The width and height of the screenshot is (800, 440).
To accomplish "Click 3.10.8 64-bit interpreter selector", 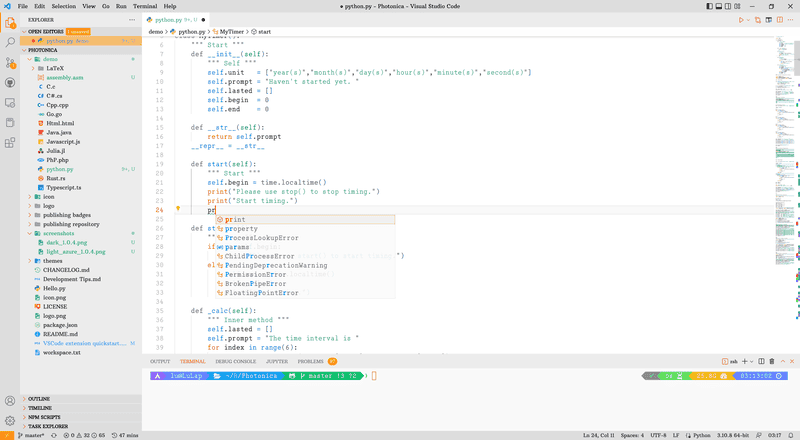I will pyautogui.click(x=733, y=435).
